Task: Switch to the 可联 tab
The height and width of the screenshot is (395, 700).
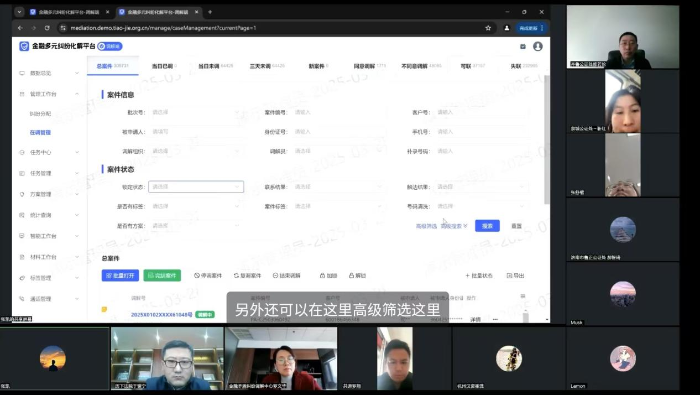Action: 472,66
